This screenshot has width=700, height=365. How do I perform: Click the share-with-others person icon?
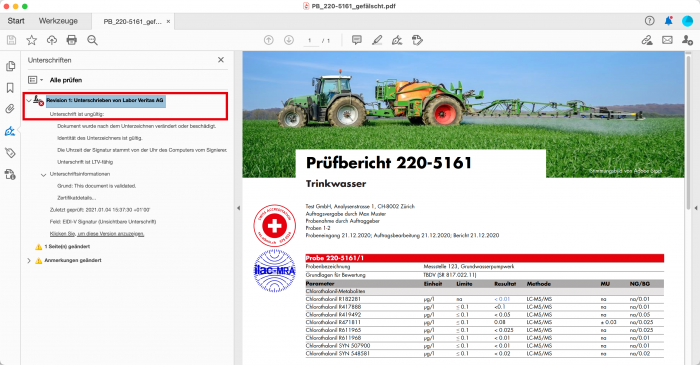(x=687, y=40)
